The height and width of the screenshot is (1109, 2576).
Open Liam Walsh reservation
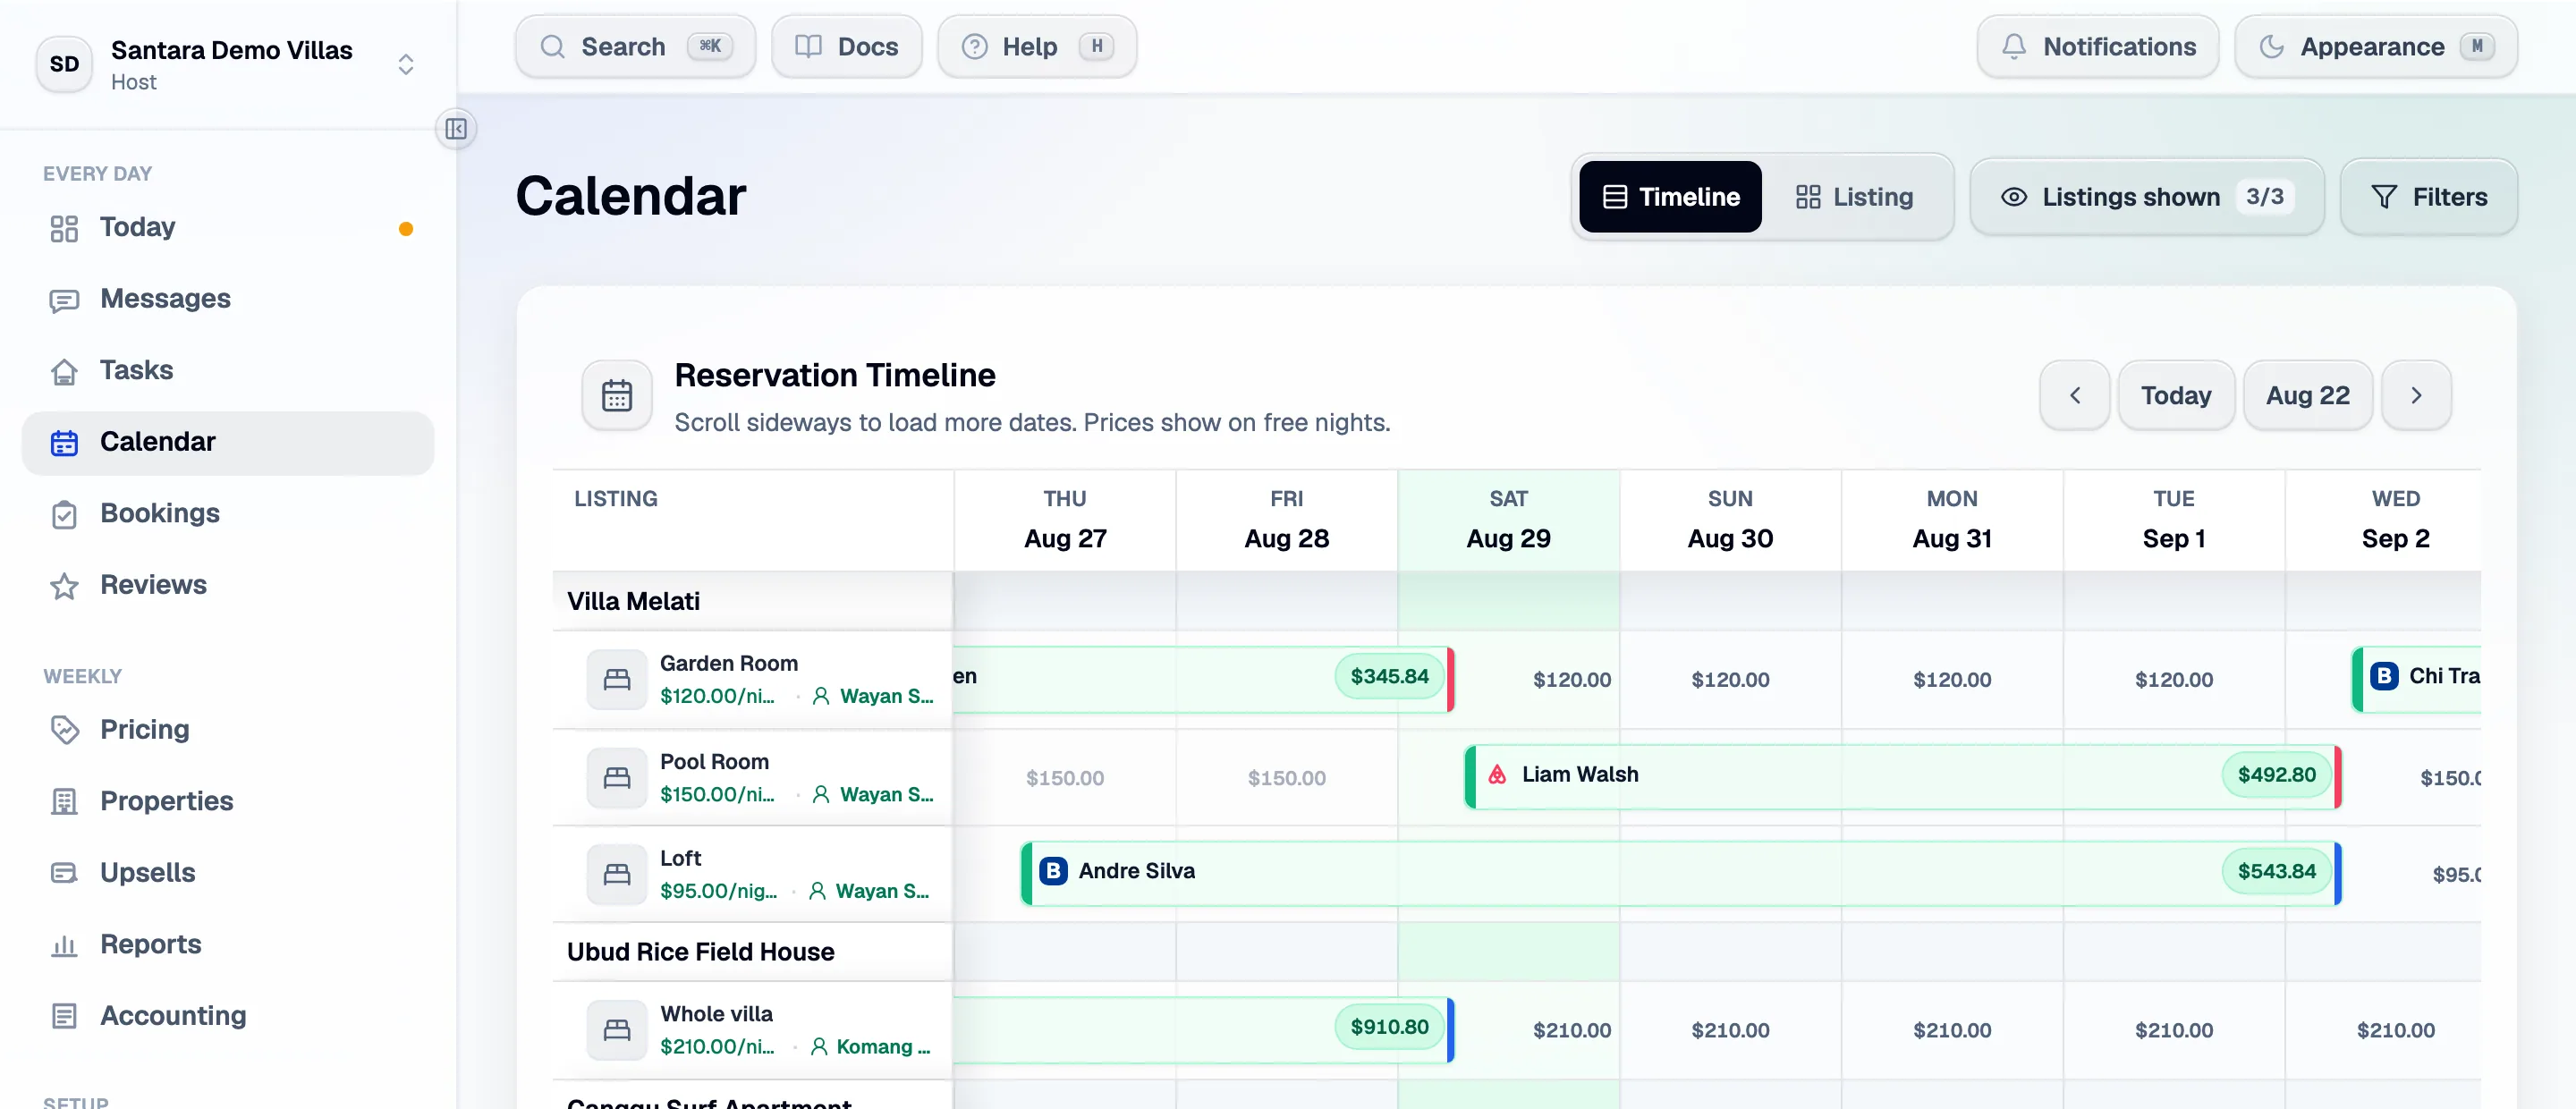point(1902,776)
